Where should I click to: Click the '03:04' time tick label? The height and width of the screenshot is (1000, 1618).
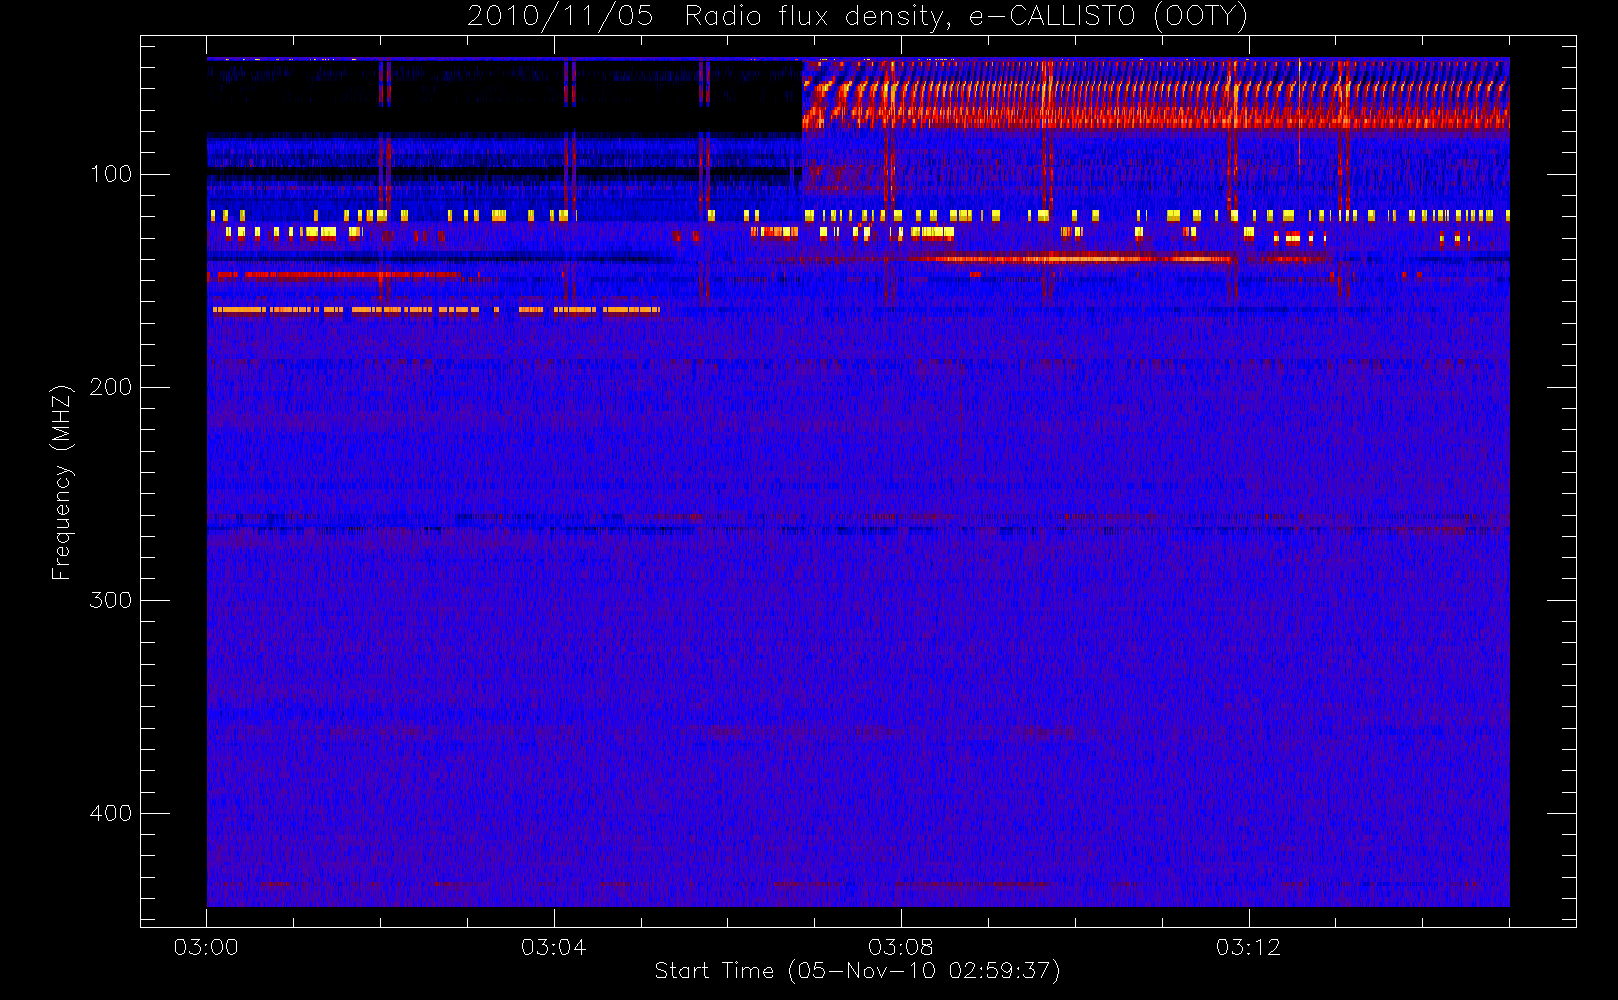point(553,947)
